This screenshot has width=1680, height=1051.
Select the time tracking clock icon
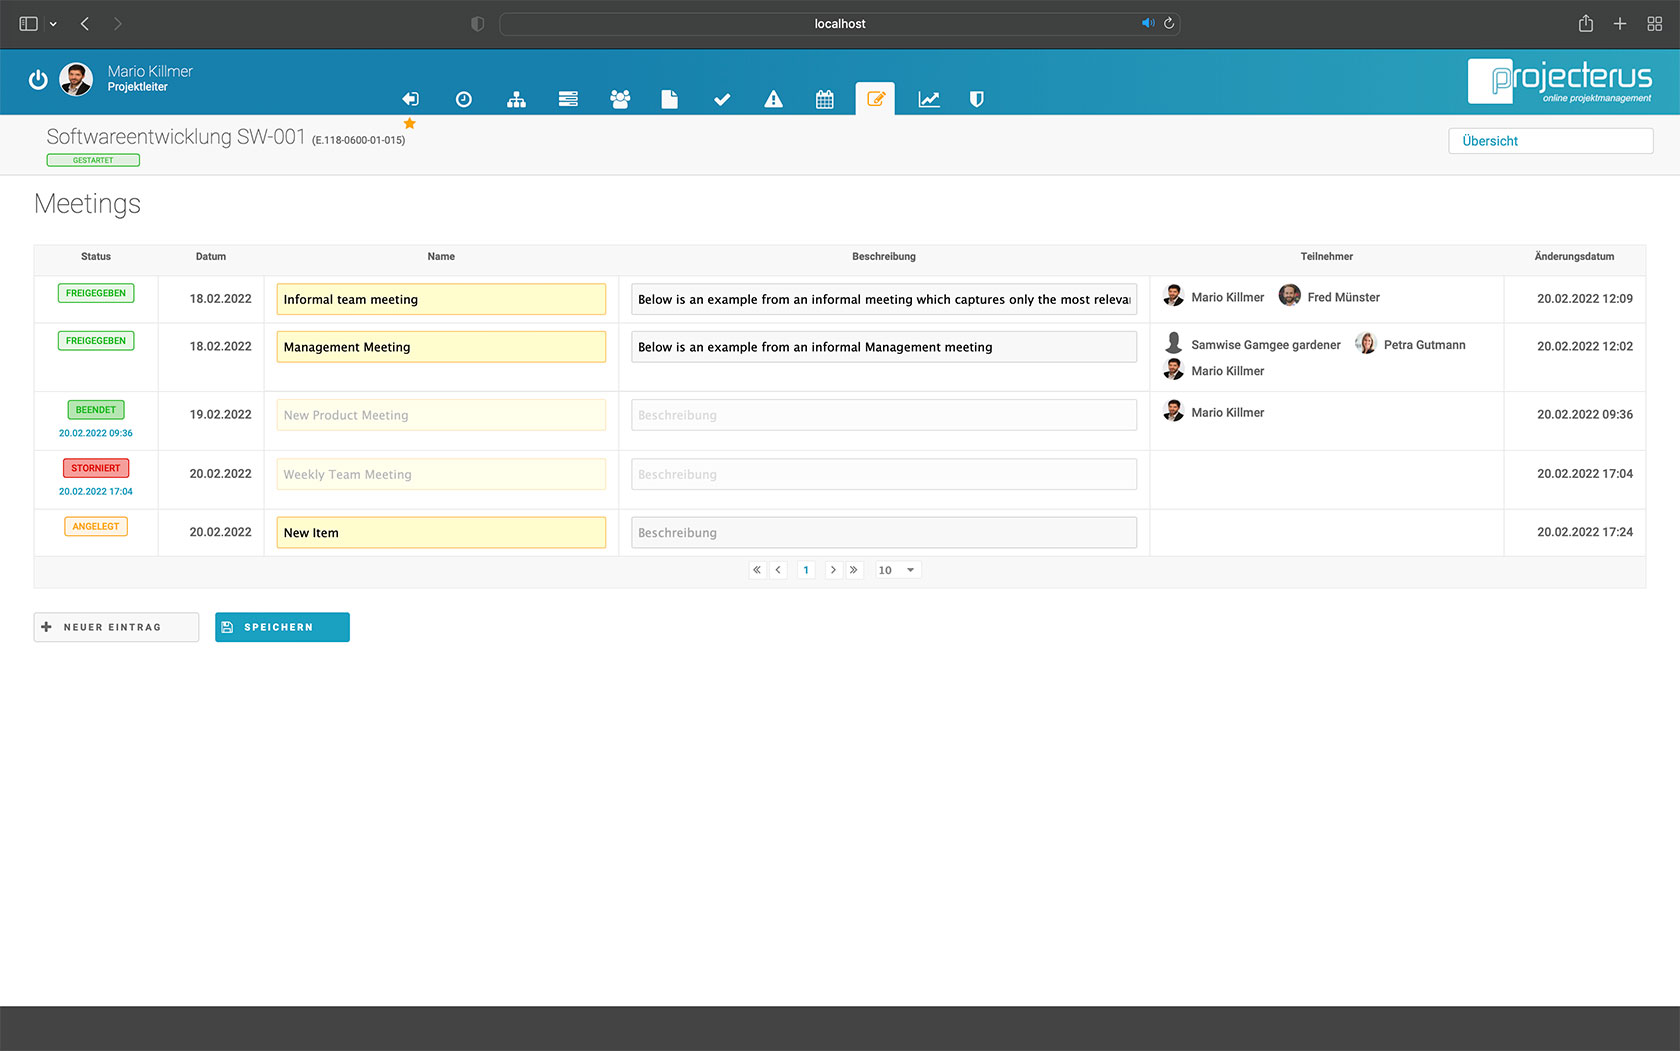(x=463, y=99)
